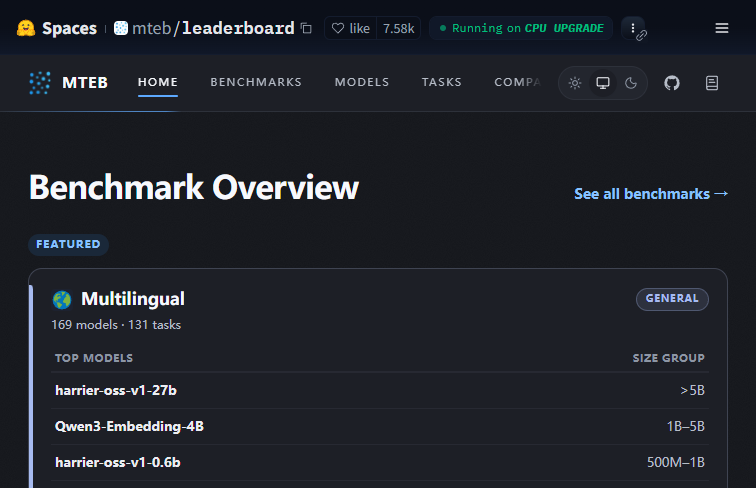Select the Qwen3-Embedding-4B model row
This screenshot has width=756, height=488.
(380, 427)
